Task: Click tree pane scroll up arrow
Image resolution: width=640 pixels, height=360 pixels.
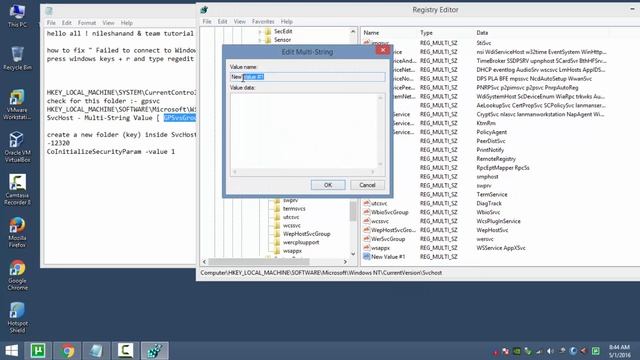Action: (353, 31)
